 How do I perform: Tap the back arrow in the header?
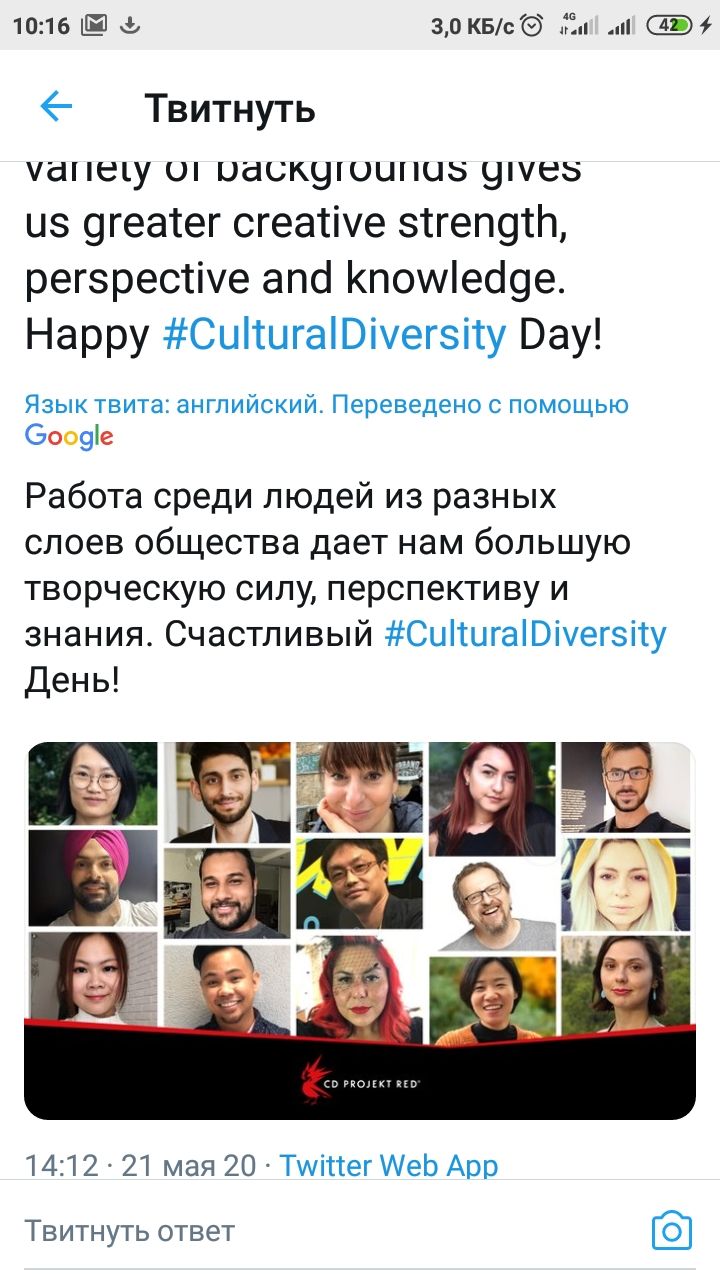(x=56, y=106)
